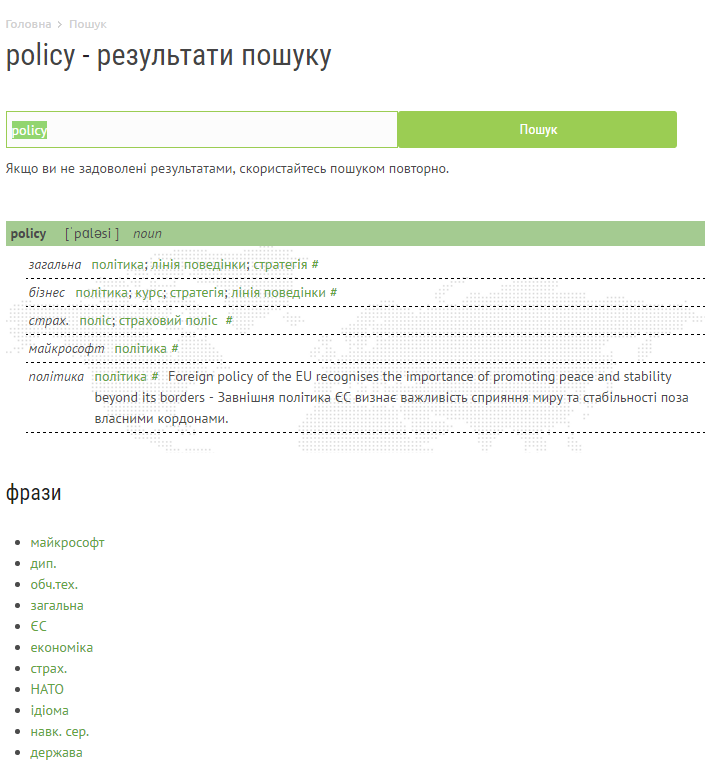Viewport: 710px width, 771px height.
Task: Click the 'поліс' link in the страх. row
Action: coord(96,321)
